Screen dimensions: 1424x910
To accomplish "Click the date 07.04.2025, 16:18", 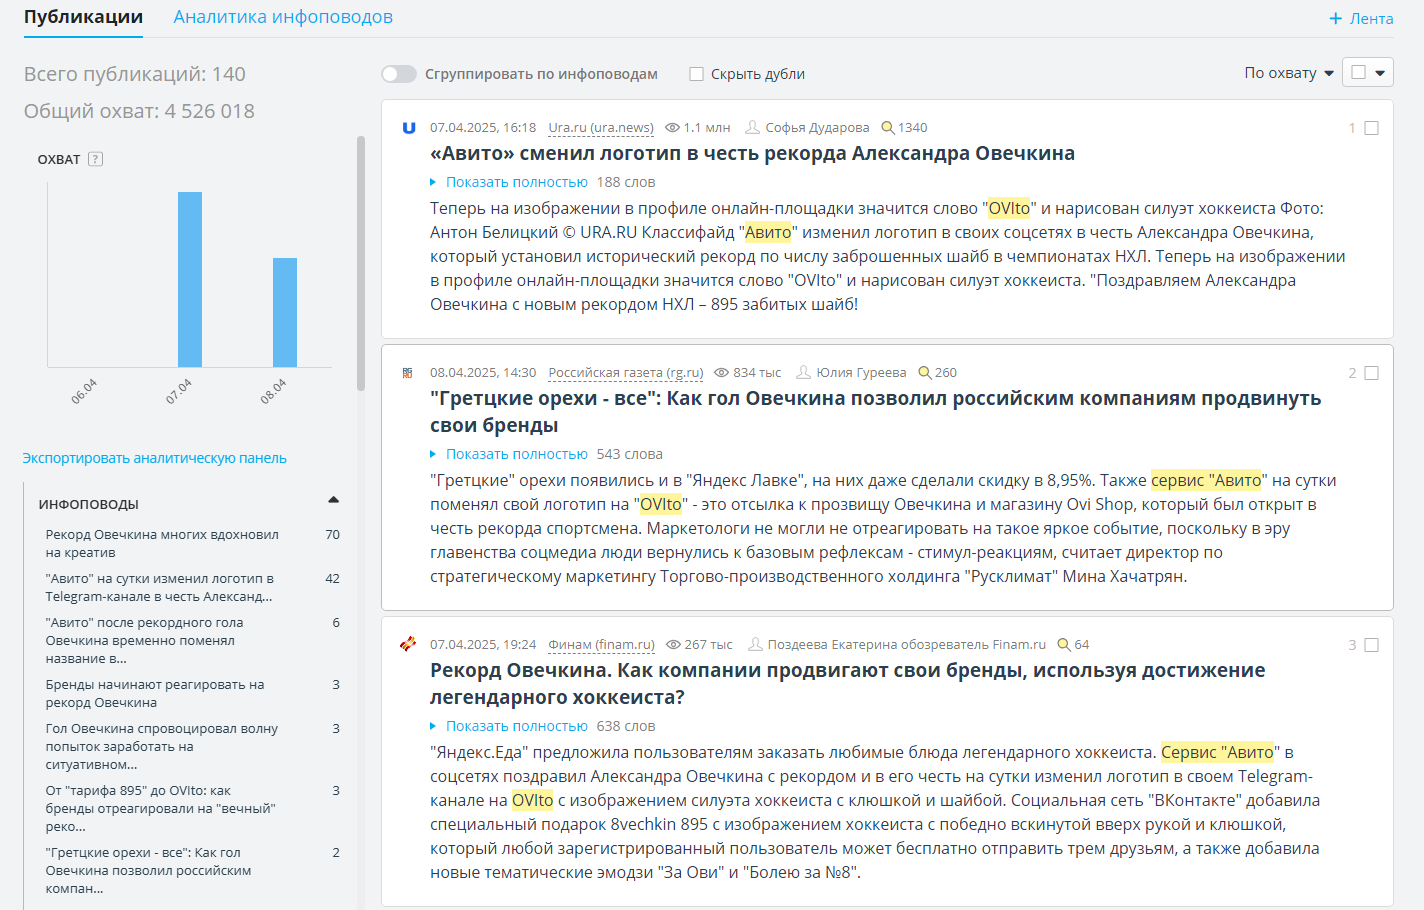I will 483,128.
